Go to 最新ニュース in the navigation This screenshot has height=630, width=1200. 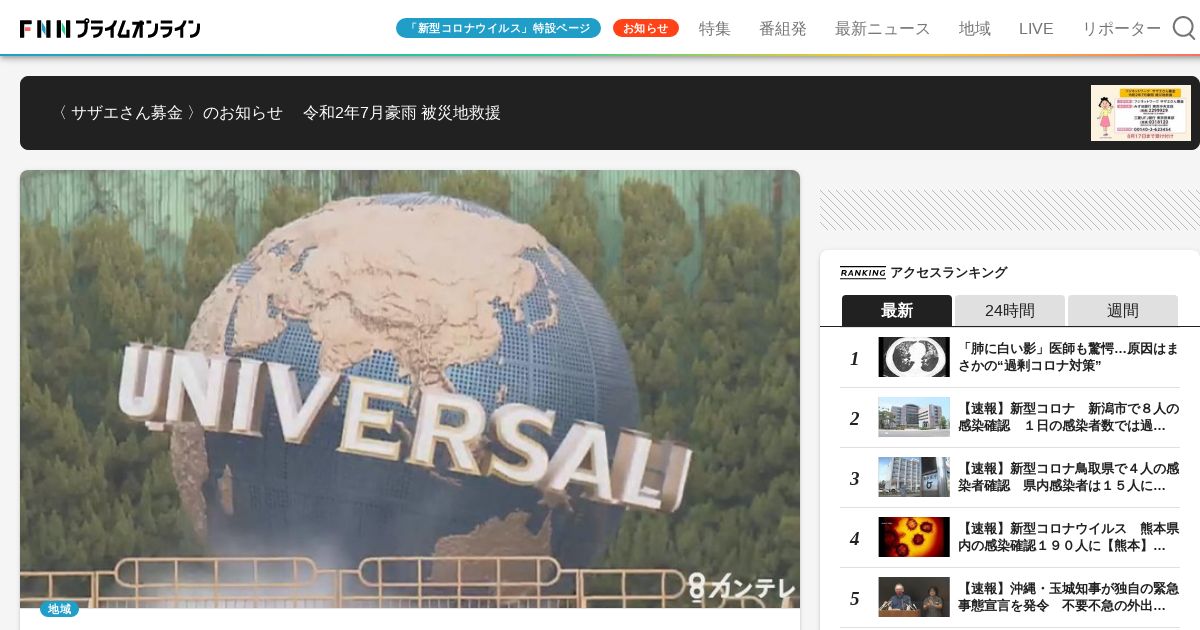click(883, 28)
